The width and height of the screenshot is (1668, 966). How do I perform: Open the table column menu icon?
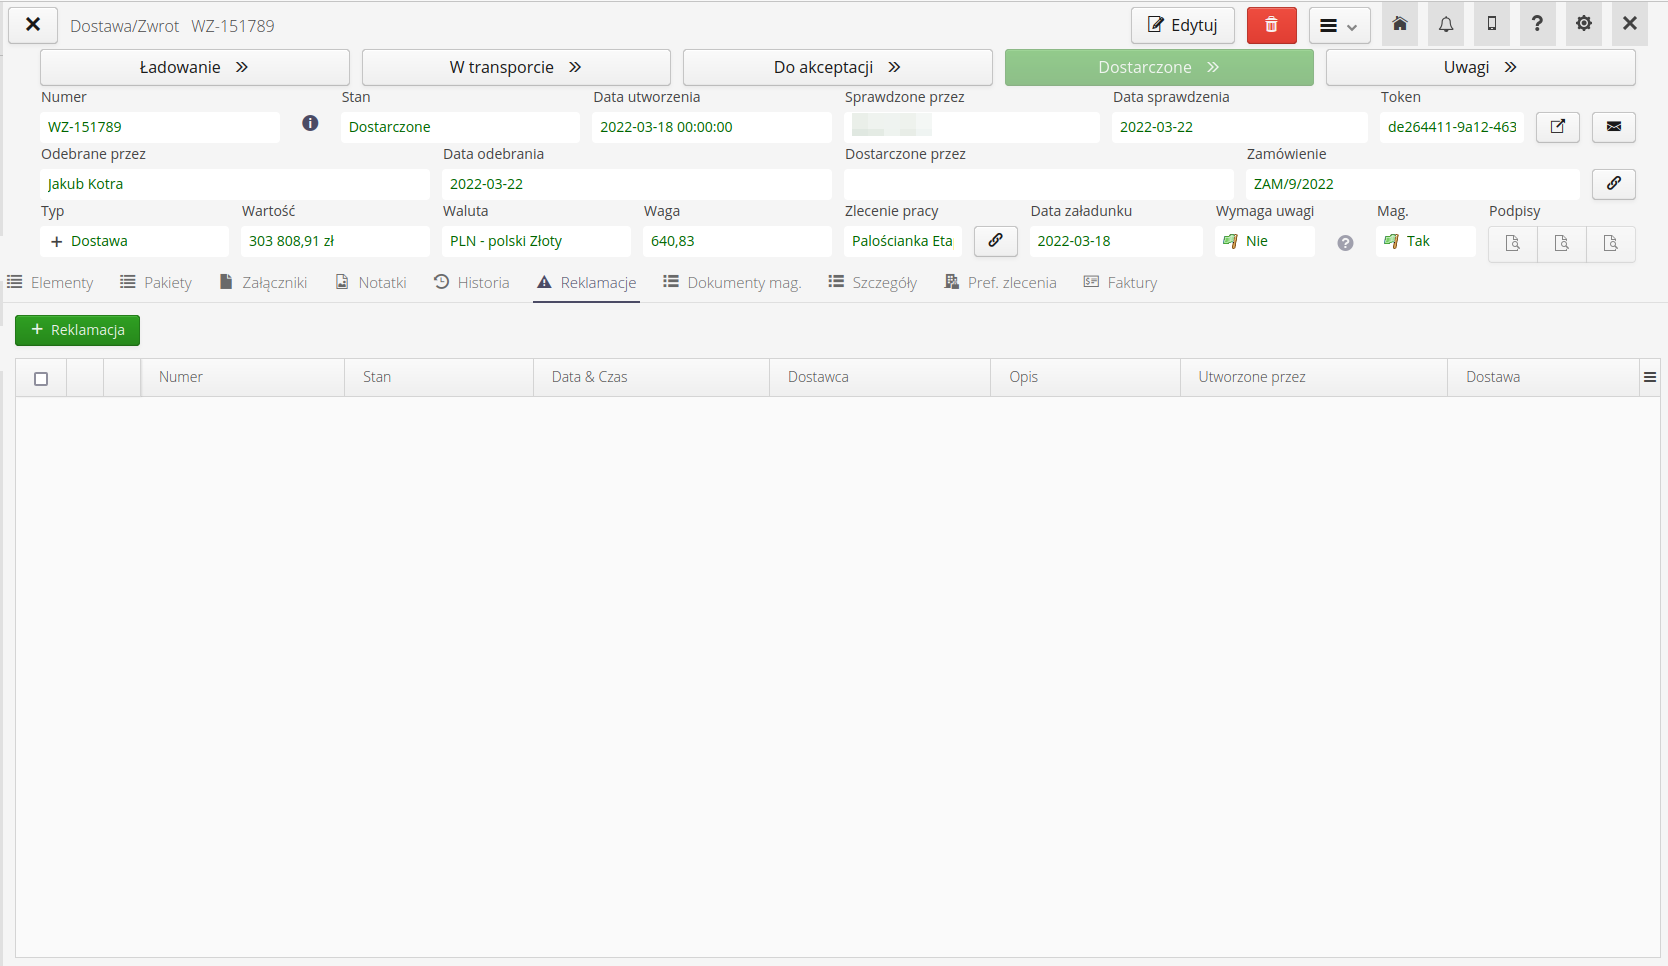[x=1649, y=377]
